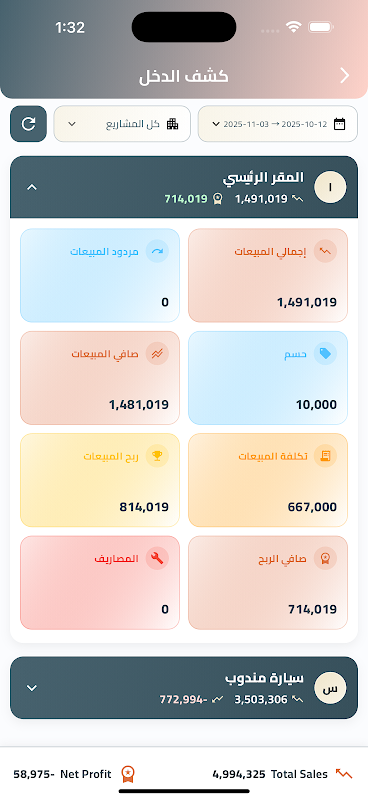Click the medal icon on net profit card
Screen dimensions: 368x800
click(x=325, y=558)
